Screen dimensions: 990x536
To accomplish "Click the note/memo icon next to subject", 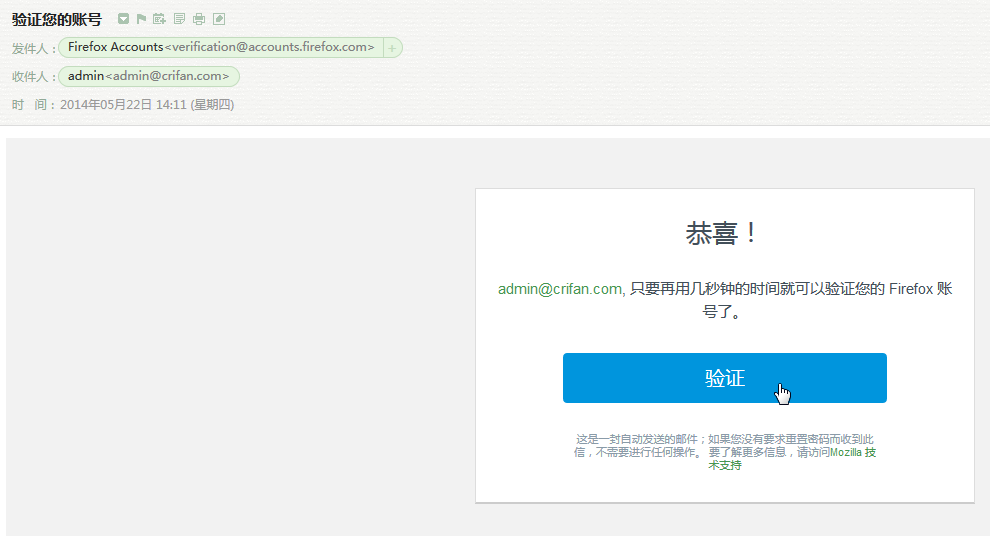I will (x=179, y=19).
